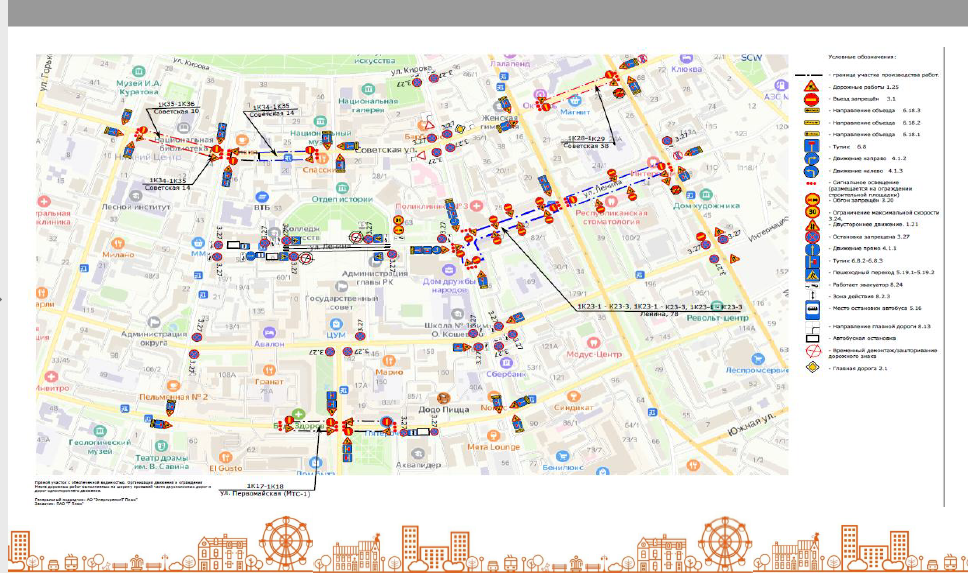Screen dimensions: 968x573
Task: Click the Театр драмы им. В. Савина label
Action: 162,460
